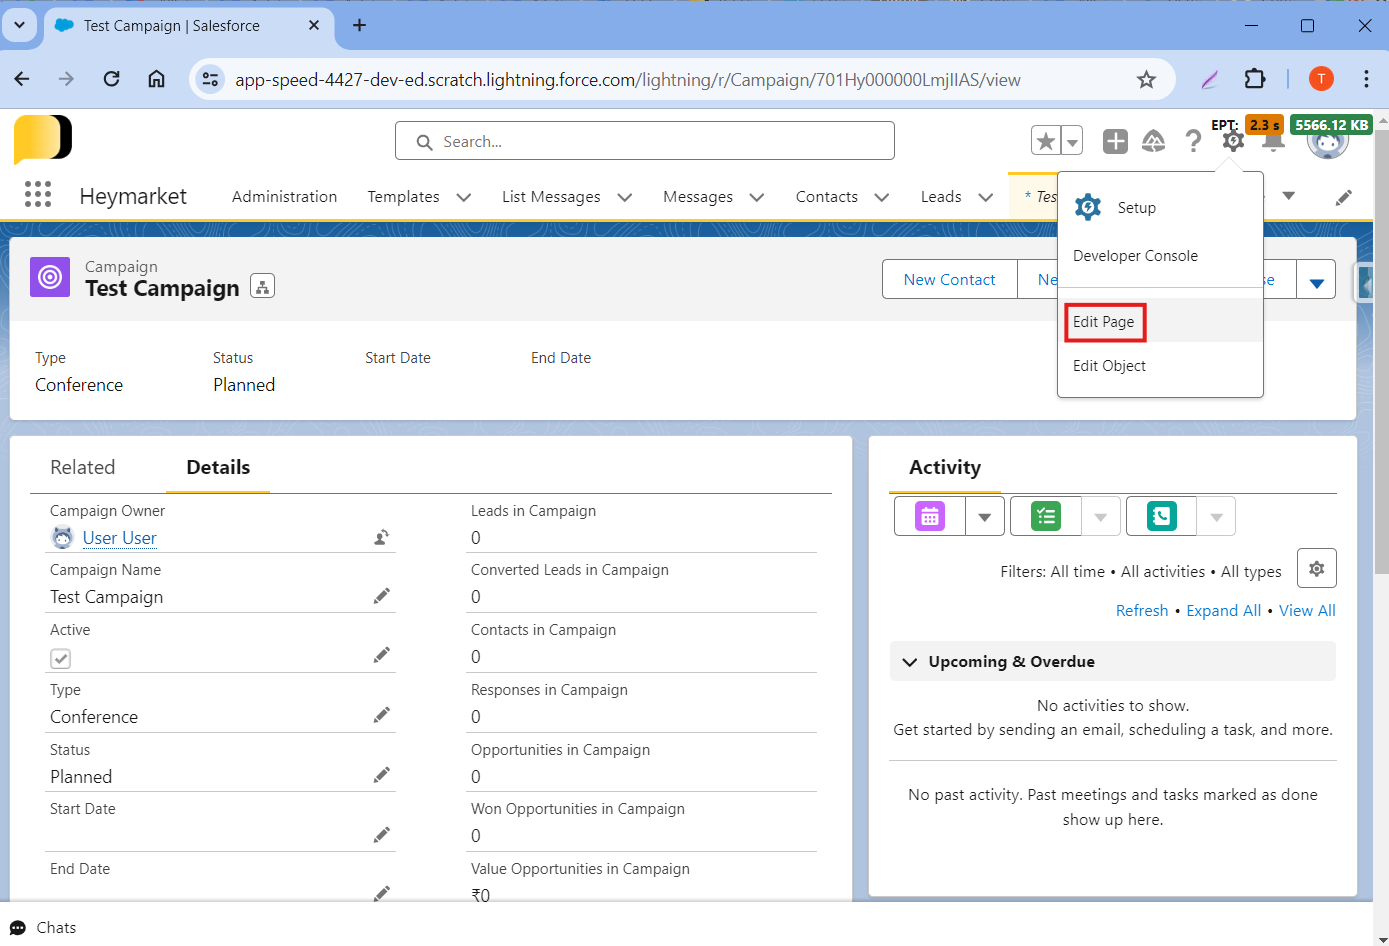Edit the Campaign Name field pencil icon
The image size is (1389, 946).
pyautogui.click(x=381, y=596)
